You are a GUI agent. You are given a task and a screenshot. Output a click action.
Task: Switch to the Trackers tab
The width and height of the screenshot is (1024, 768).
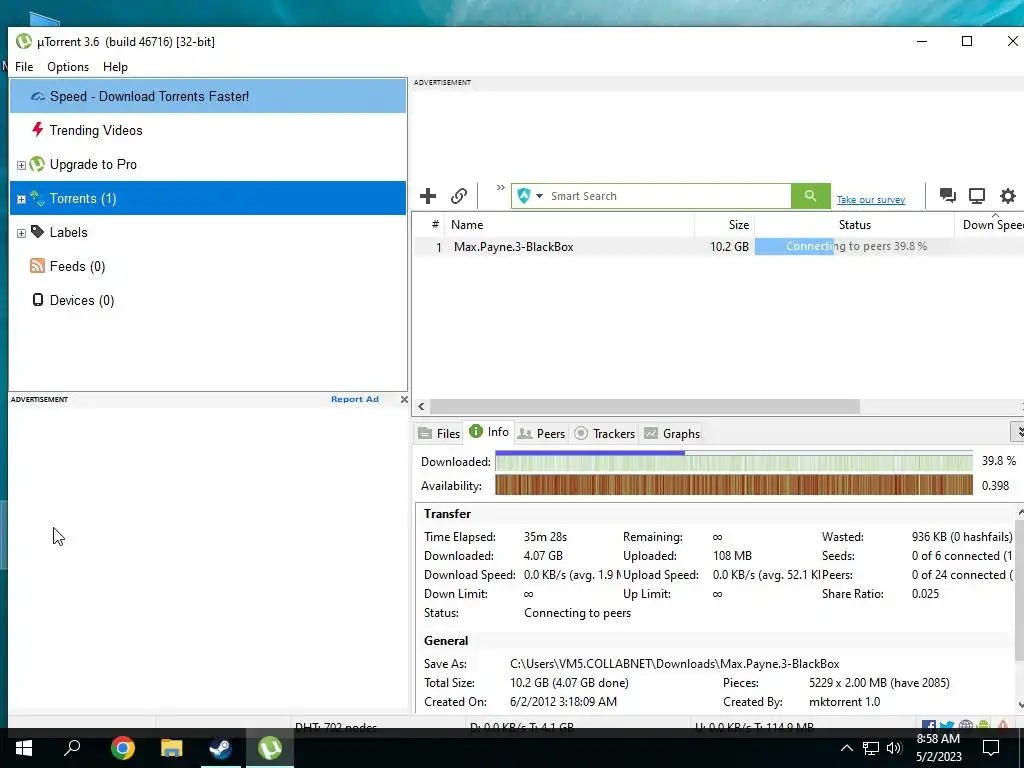[x=605, y=434]
